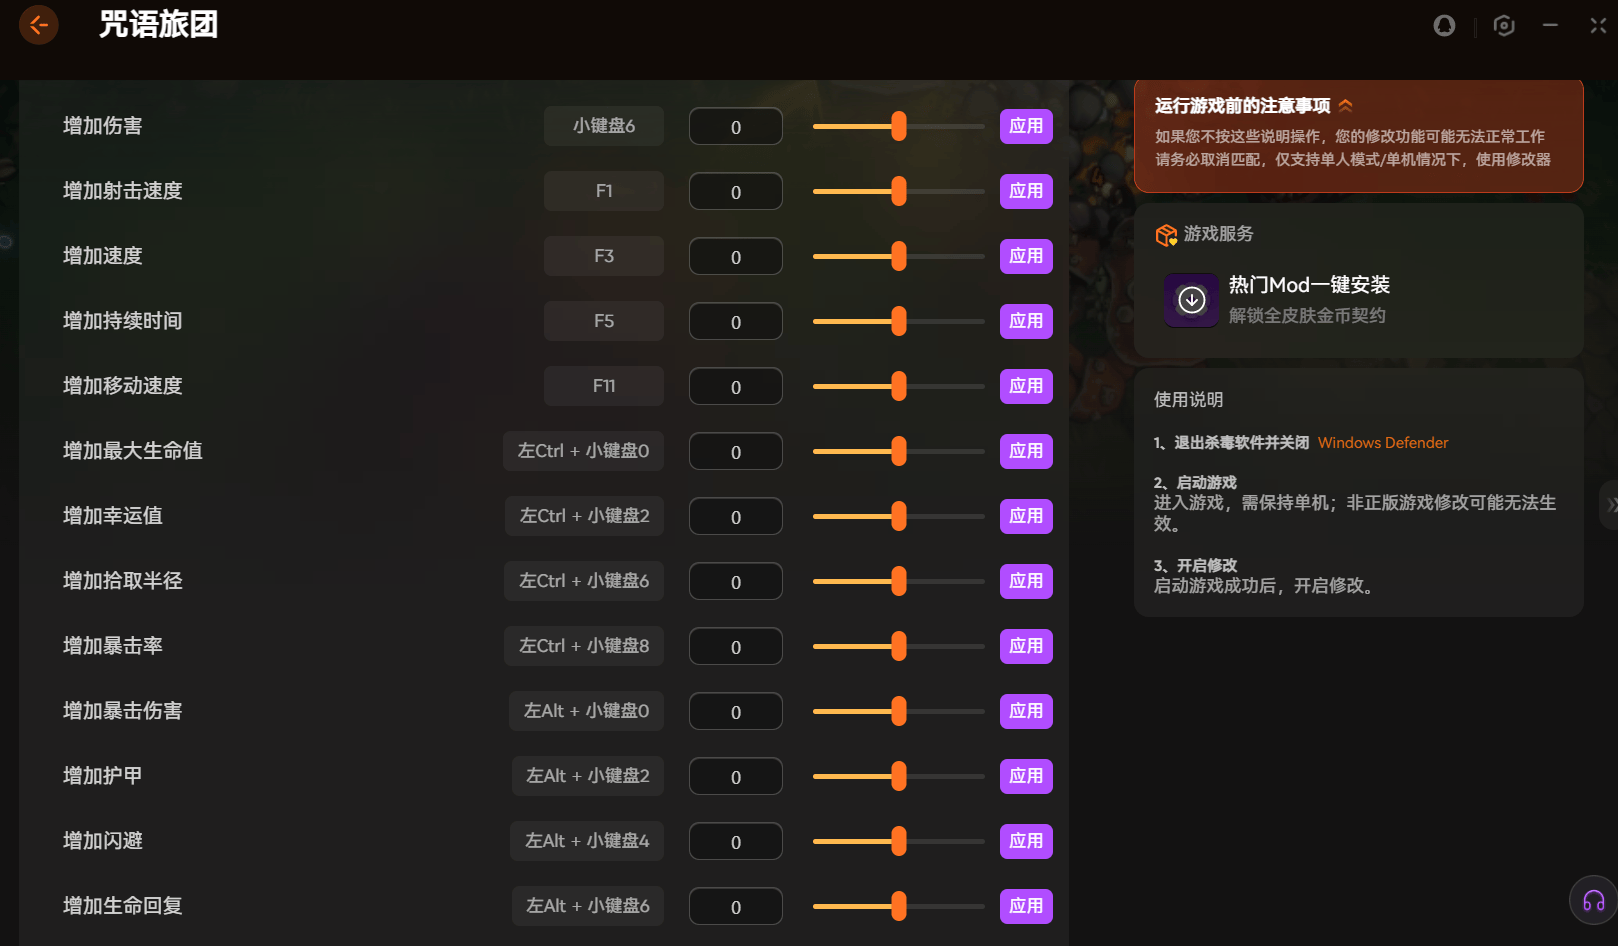Focus the 增加幸运值 number field

tap(735, 517)
